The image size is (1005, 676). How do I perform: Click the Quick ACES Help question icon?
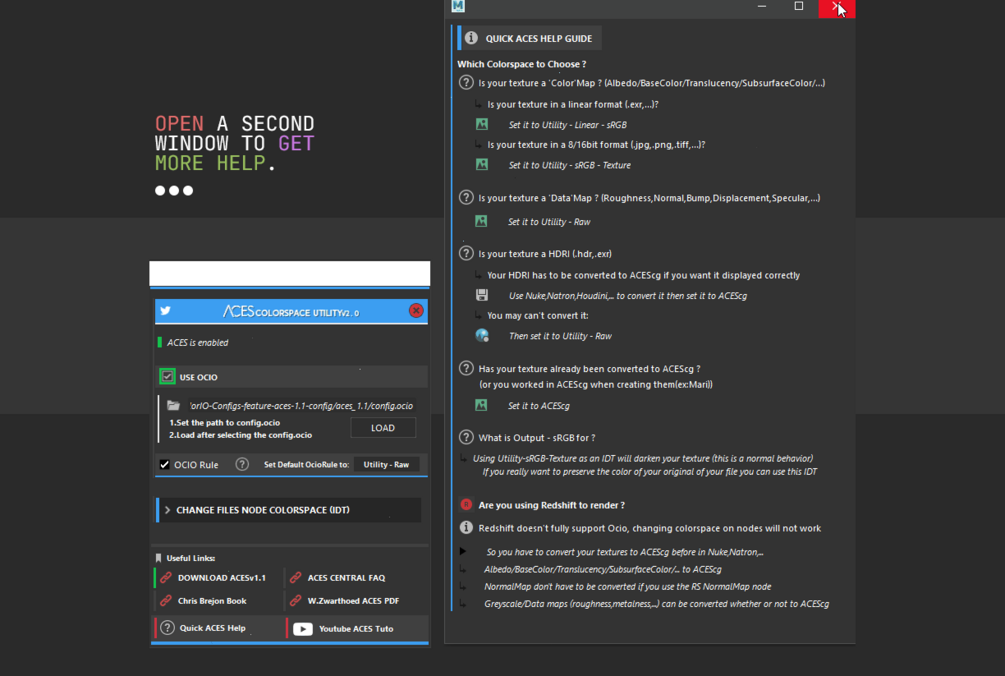(x=167, y=628)
